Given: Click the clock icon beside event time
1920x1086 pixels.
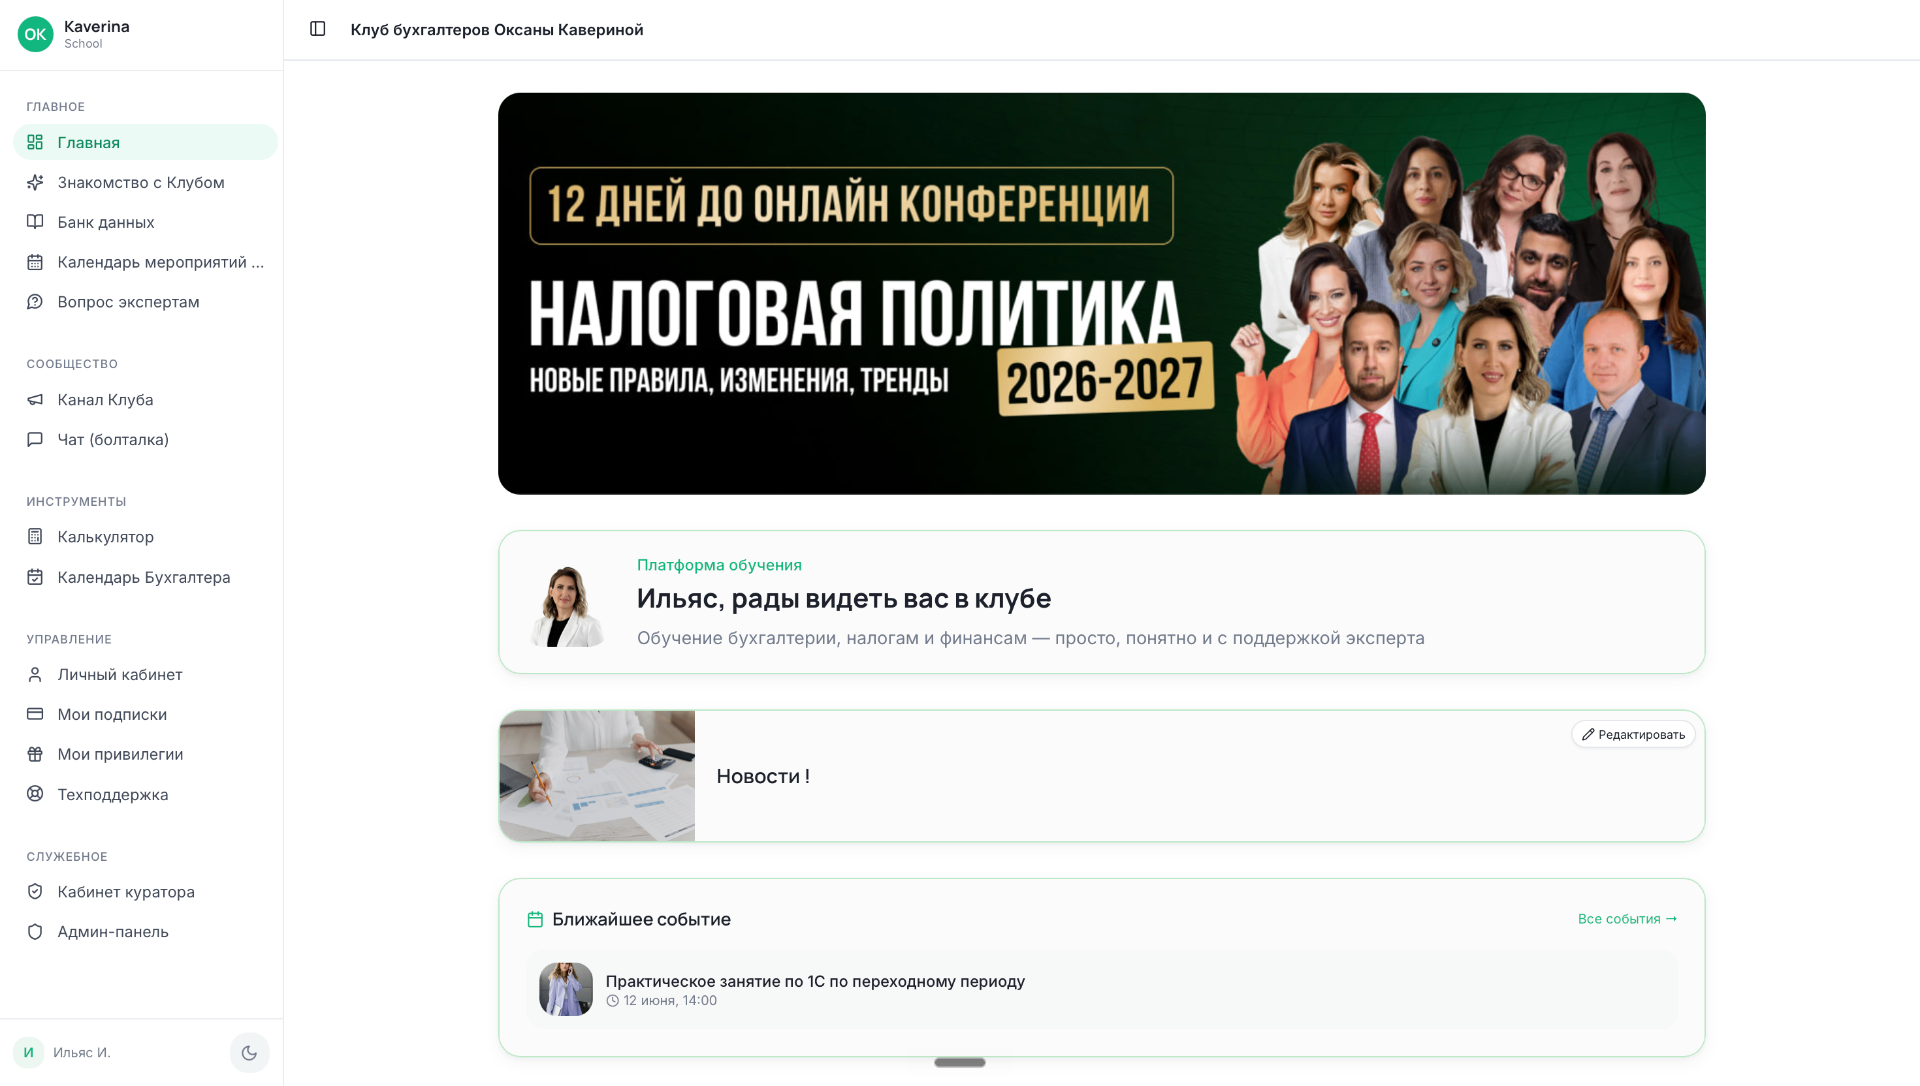Looking at the screenshot, I should coord(612,1001).
